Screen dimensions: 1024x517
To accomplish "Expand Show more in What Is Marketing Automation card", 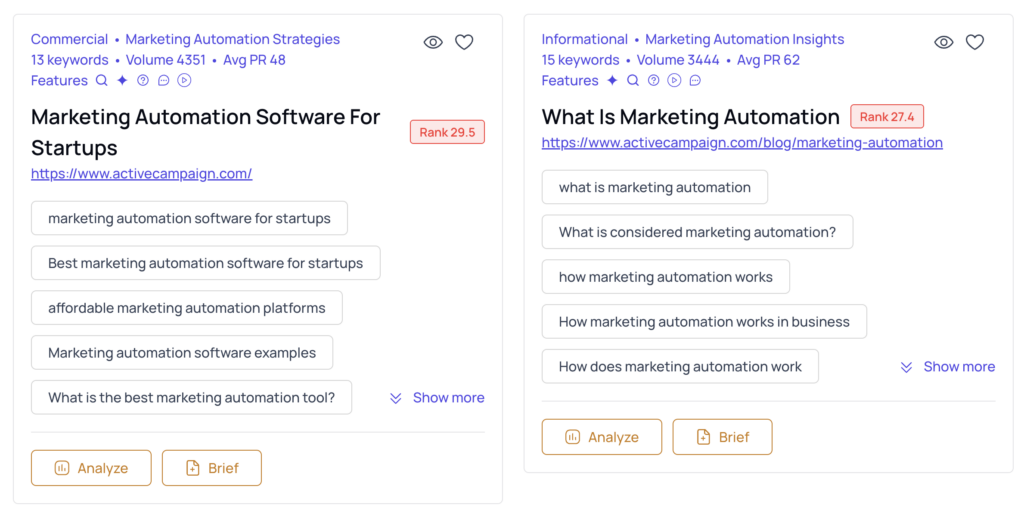I will point(947,367).
